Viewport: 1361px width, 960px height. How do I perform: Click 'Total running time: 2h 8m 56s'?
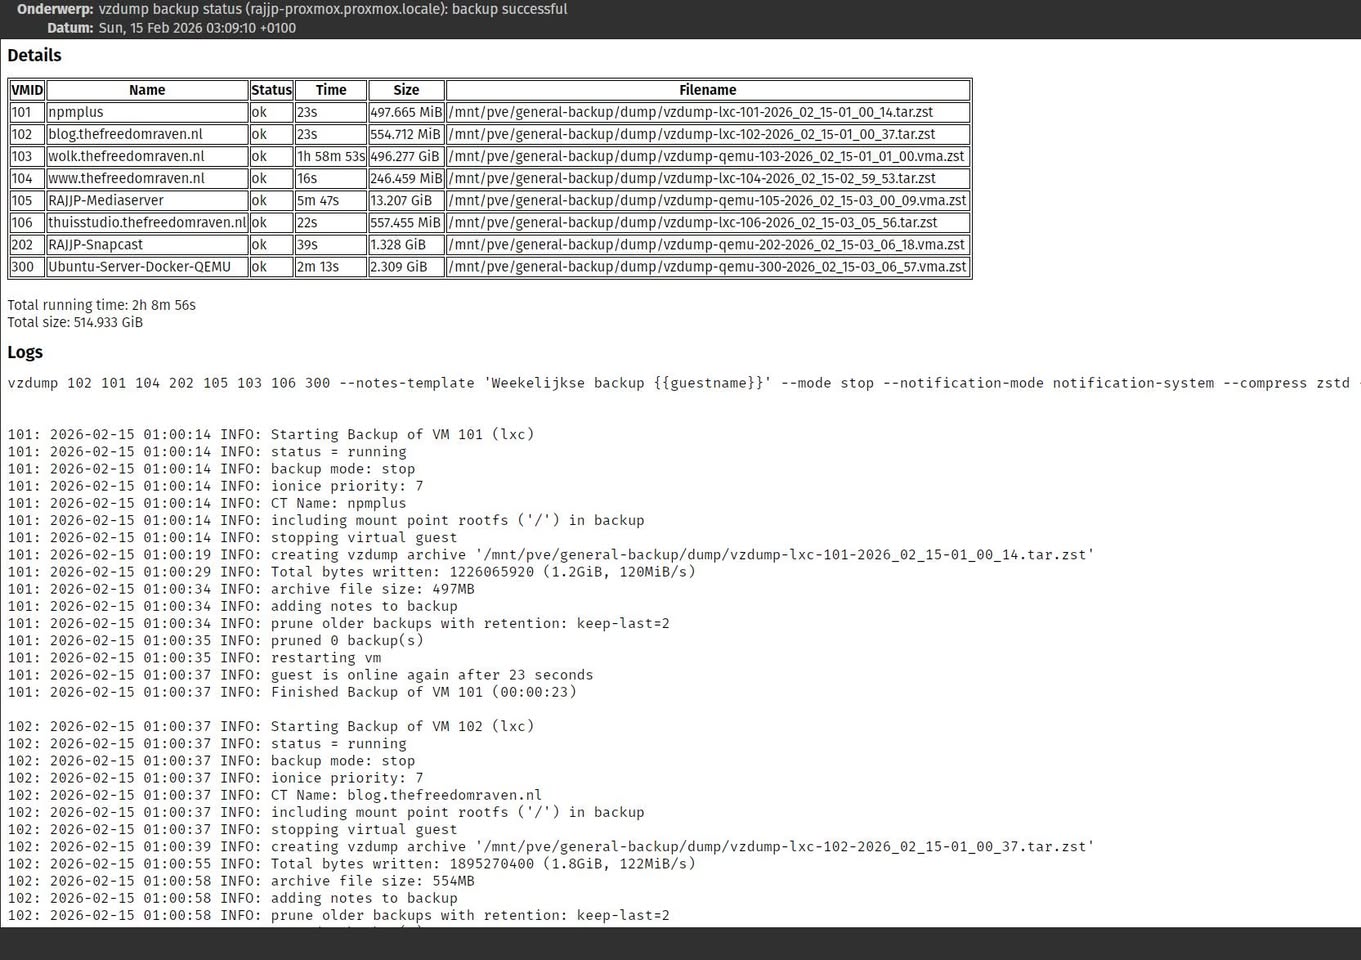click(101, 305)
